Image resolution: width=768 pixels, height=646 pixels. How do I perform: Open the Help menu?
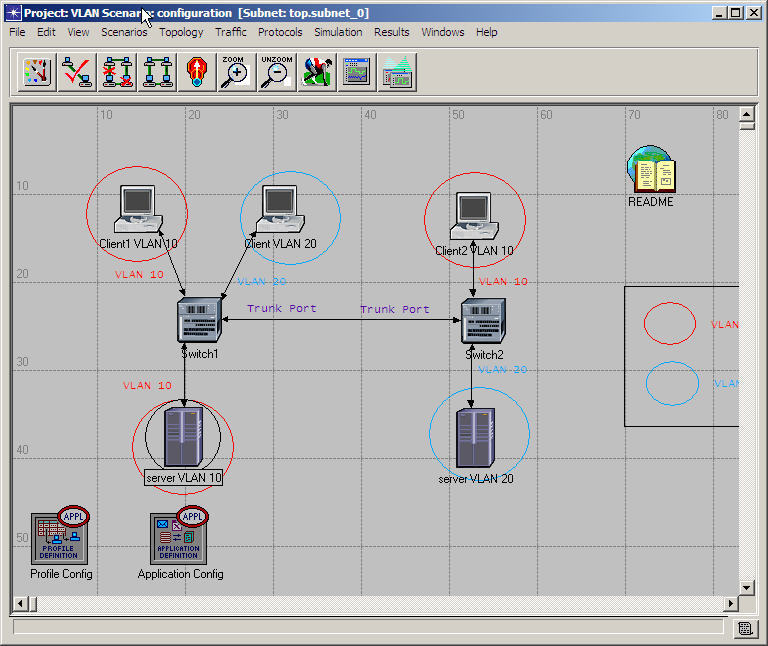coord(487,32)
